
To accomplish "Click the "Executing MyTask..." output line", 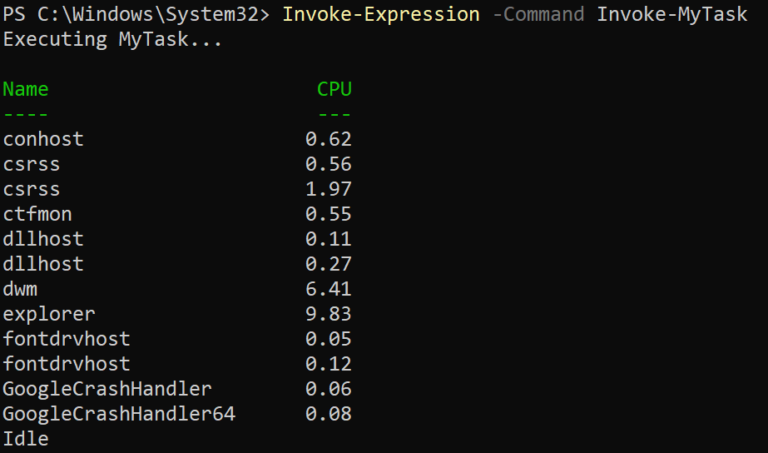I will [112, 40].
